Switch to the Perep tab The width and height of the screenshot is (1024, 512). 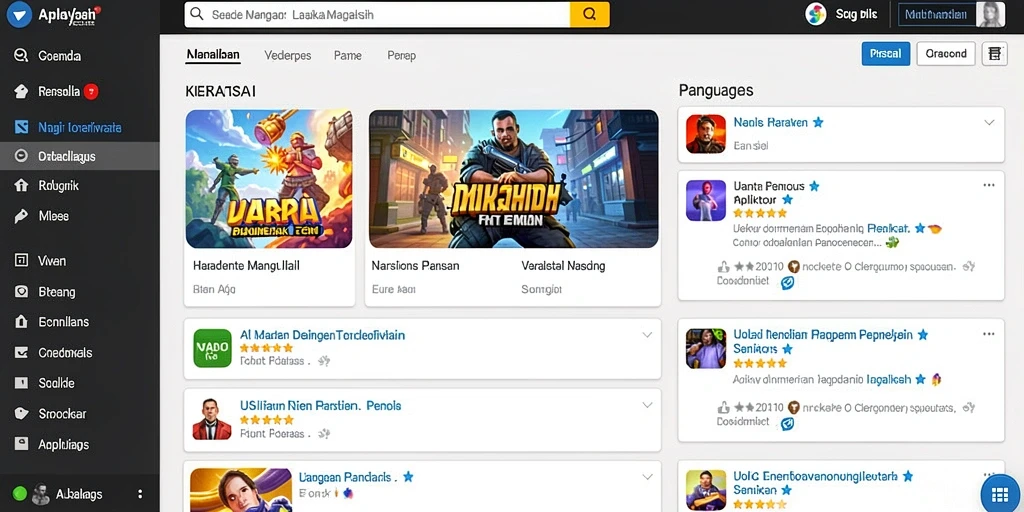(401, 56)
